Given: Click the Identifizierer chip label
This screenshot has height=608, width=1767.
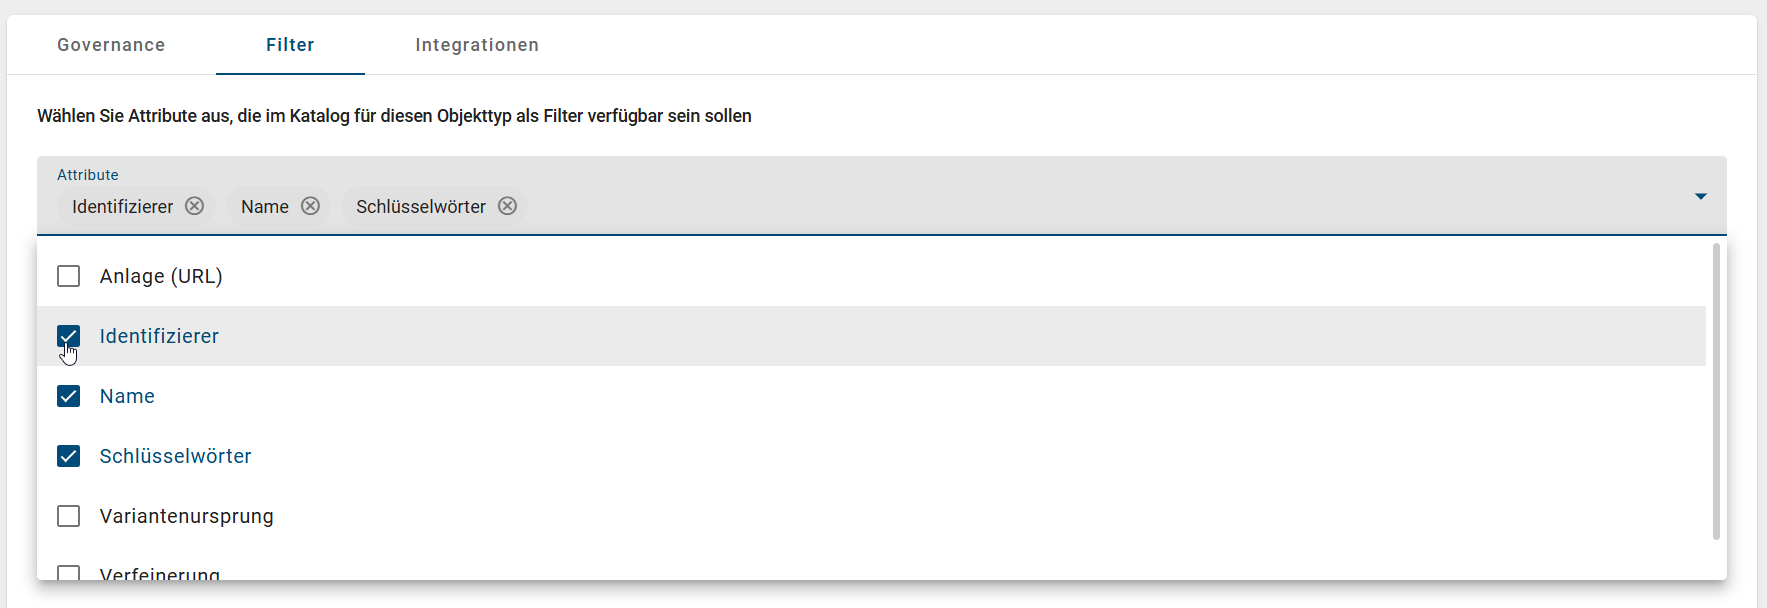Looking at the screenshot, I should pos(122,206).
